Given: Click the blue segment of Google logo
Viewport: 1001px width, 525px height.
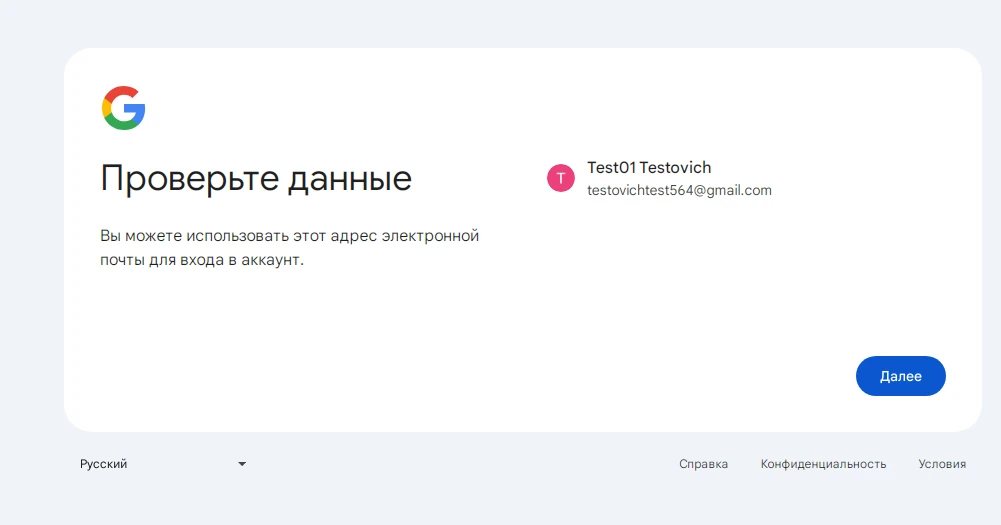Looking at the screenshot, I should [135, 110].
